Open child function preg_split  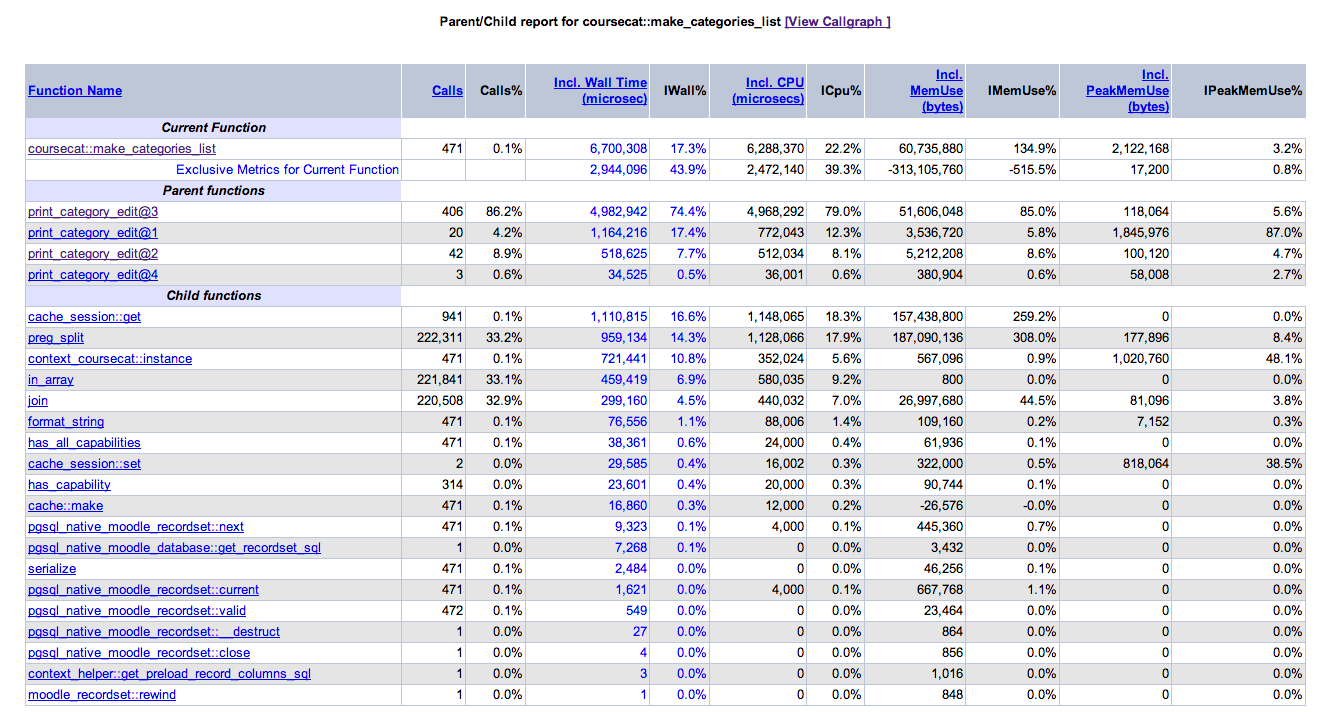[56, 337]
